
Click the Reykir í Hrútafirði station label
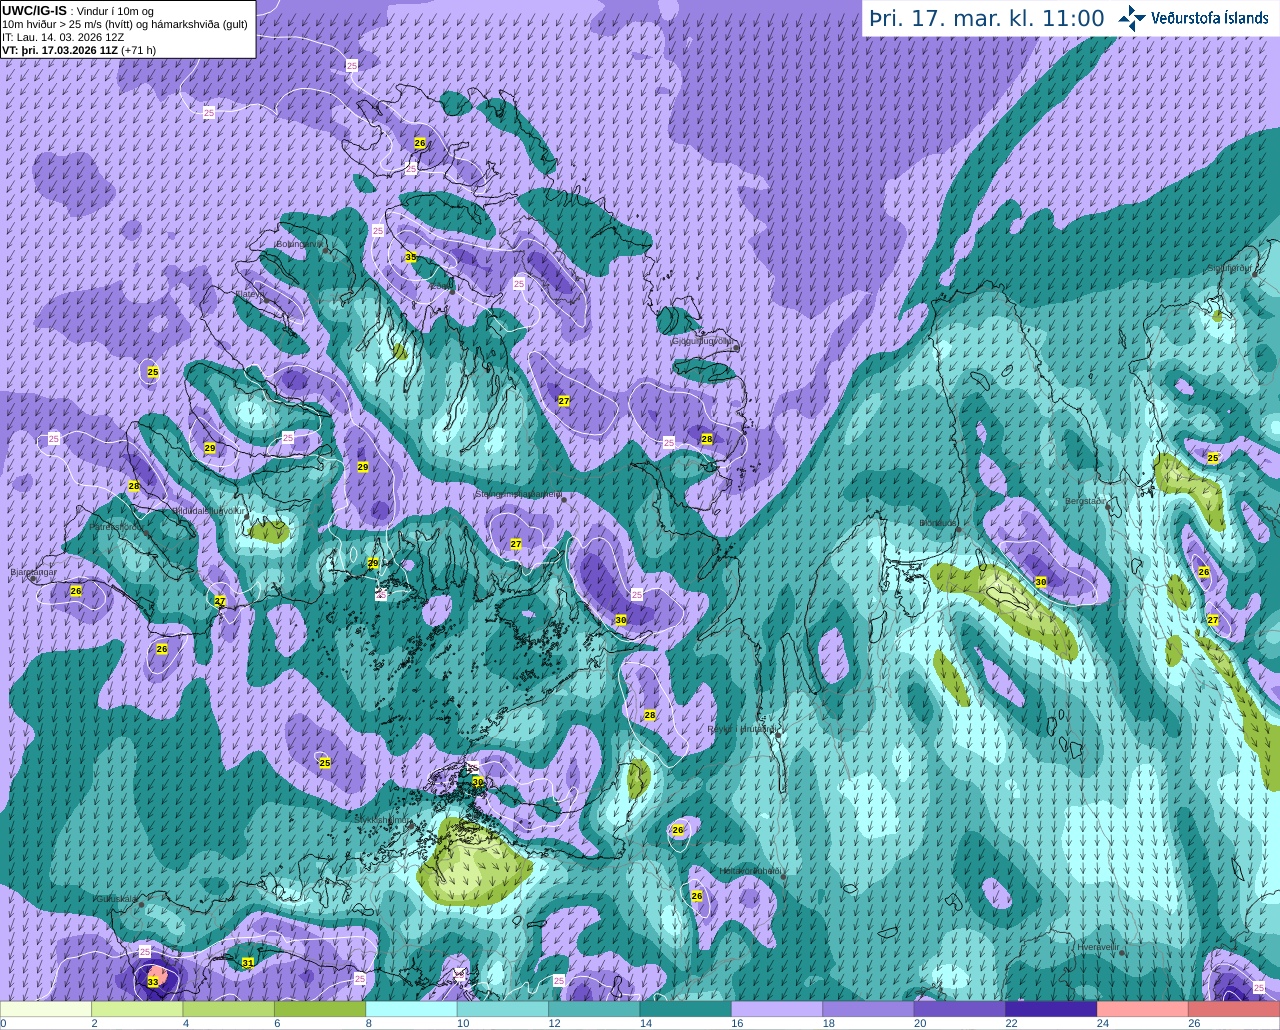point(742,729)
